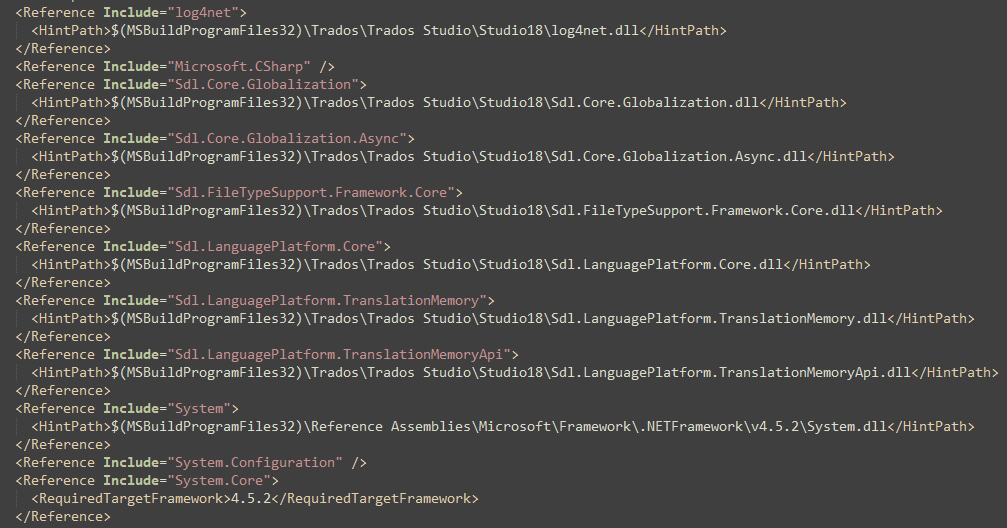Viewport: 1007px width, 528px height.
Task: Click the closing Reference tag after System.dll
Action: pos(63,444)
